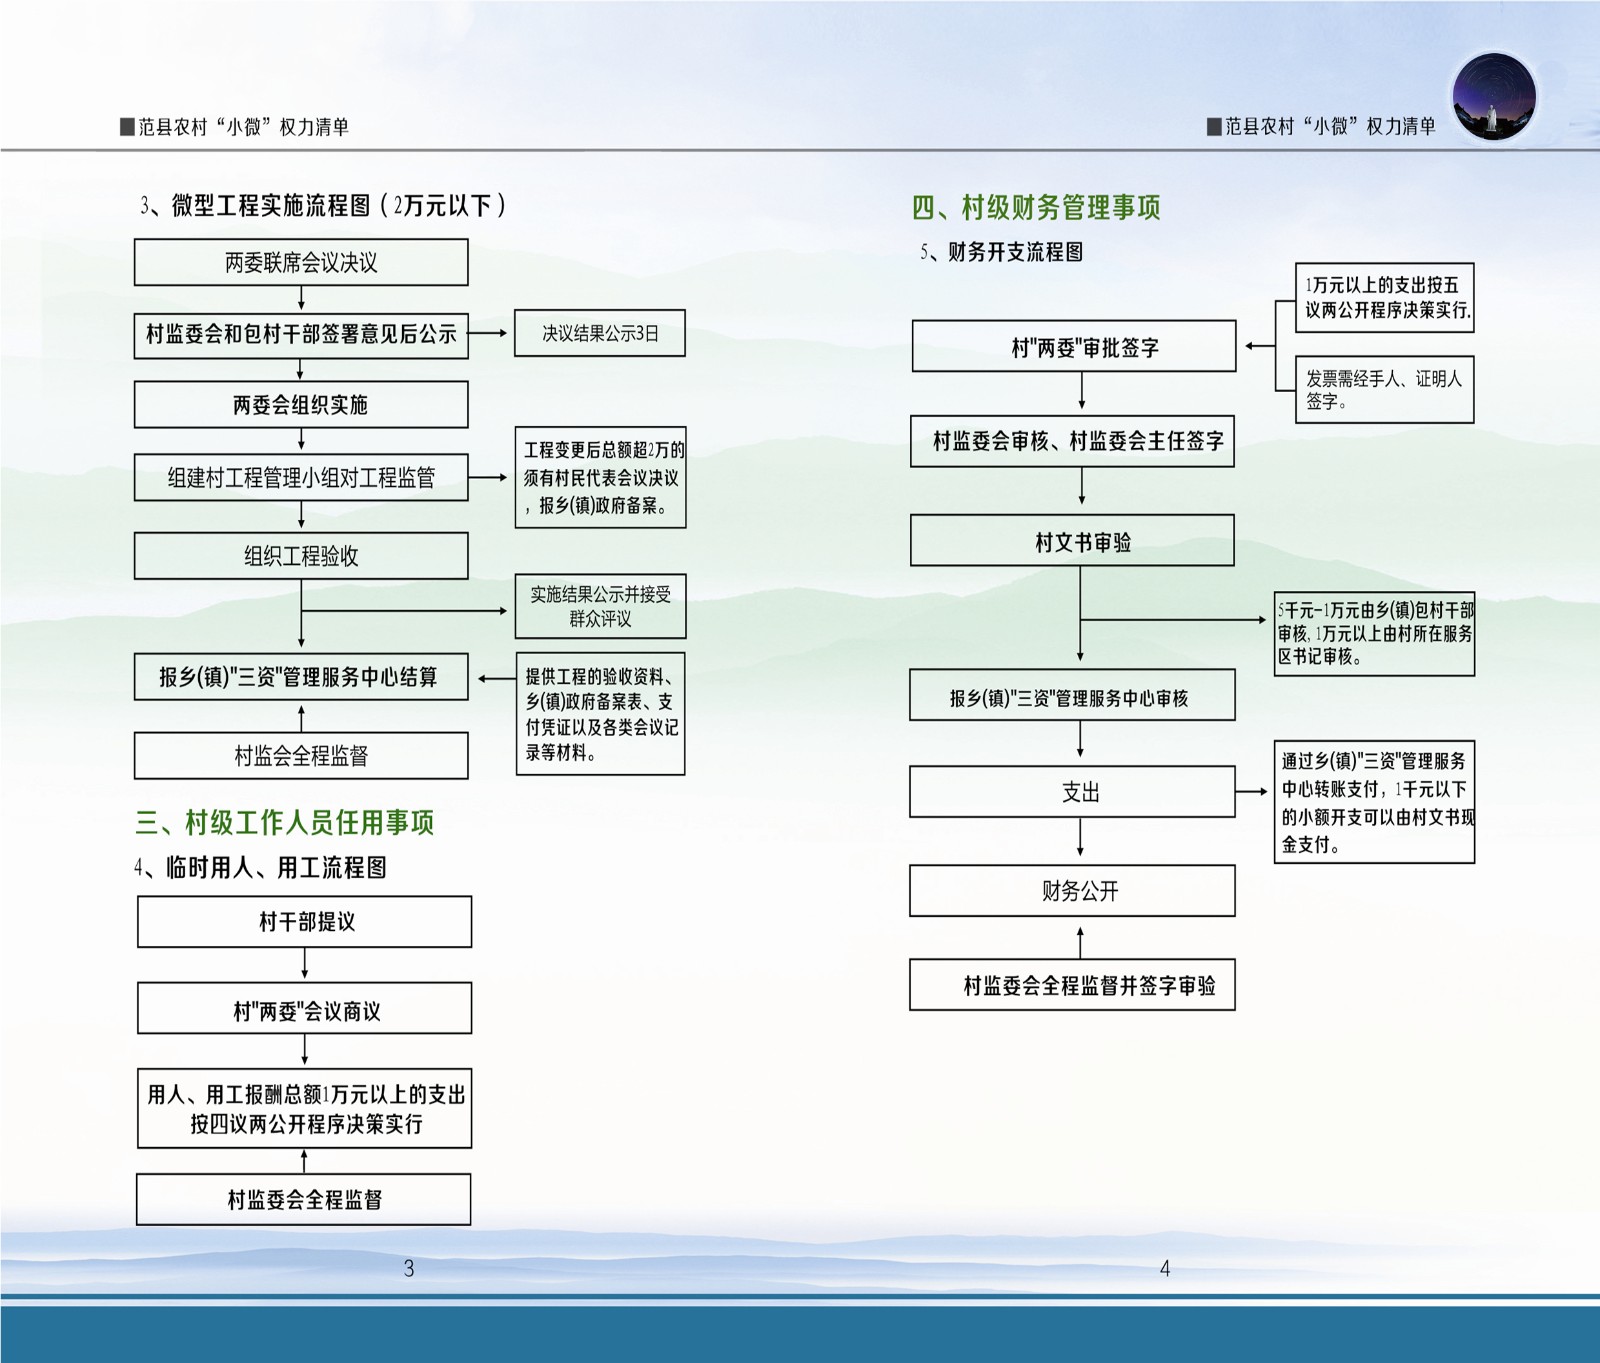Select the '实施结果公示并接受群众评议' note box

[600, 606]
